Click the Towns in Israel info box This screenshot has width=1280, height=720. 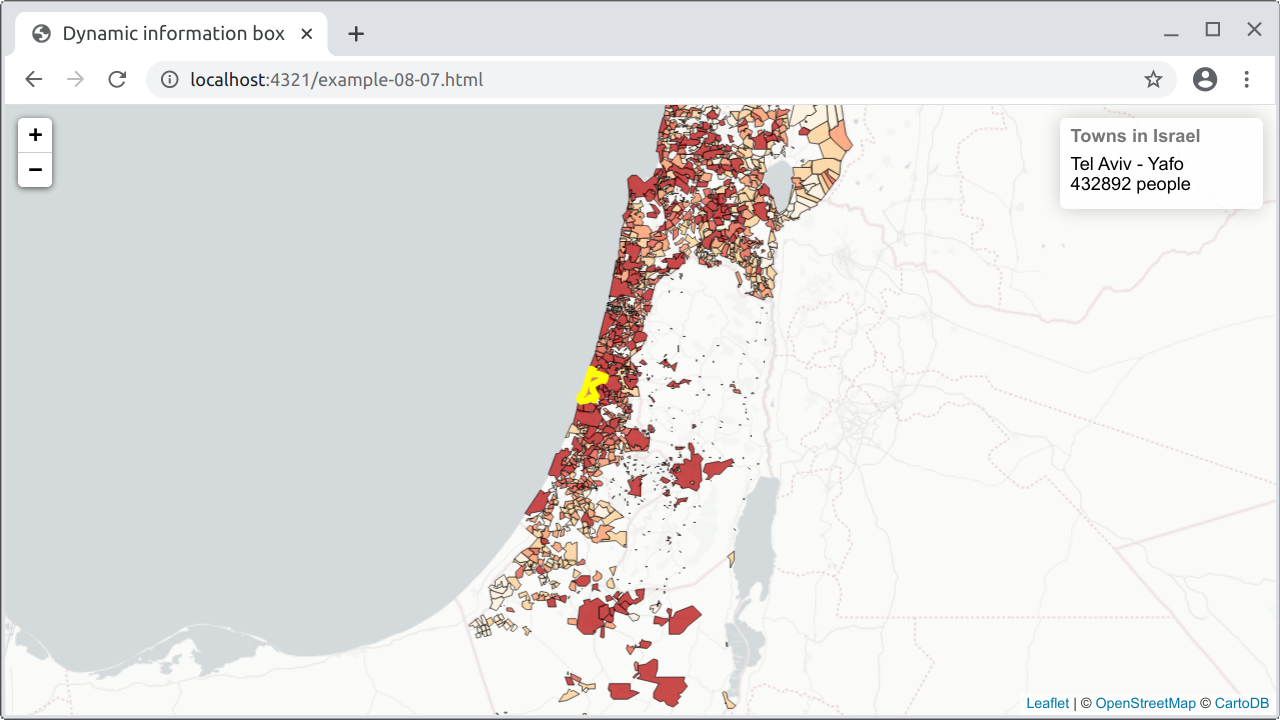[1160, 163]
